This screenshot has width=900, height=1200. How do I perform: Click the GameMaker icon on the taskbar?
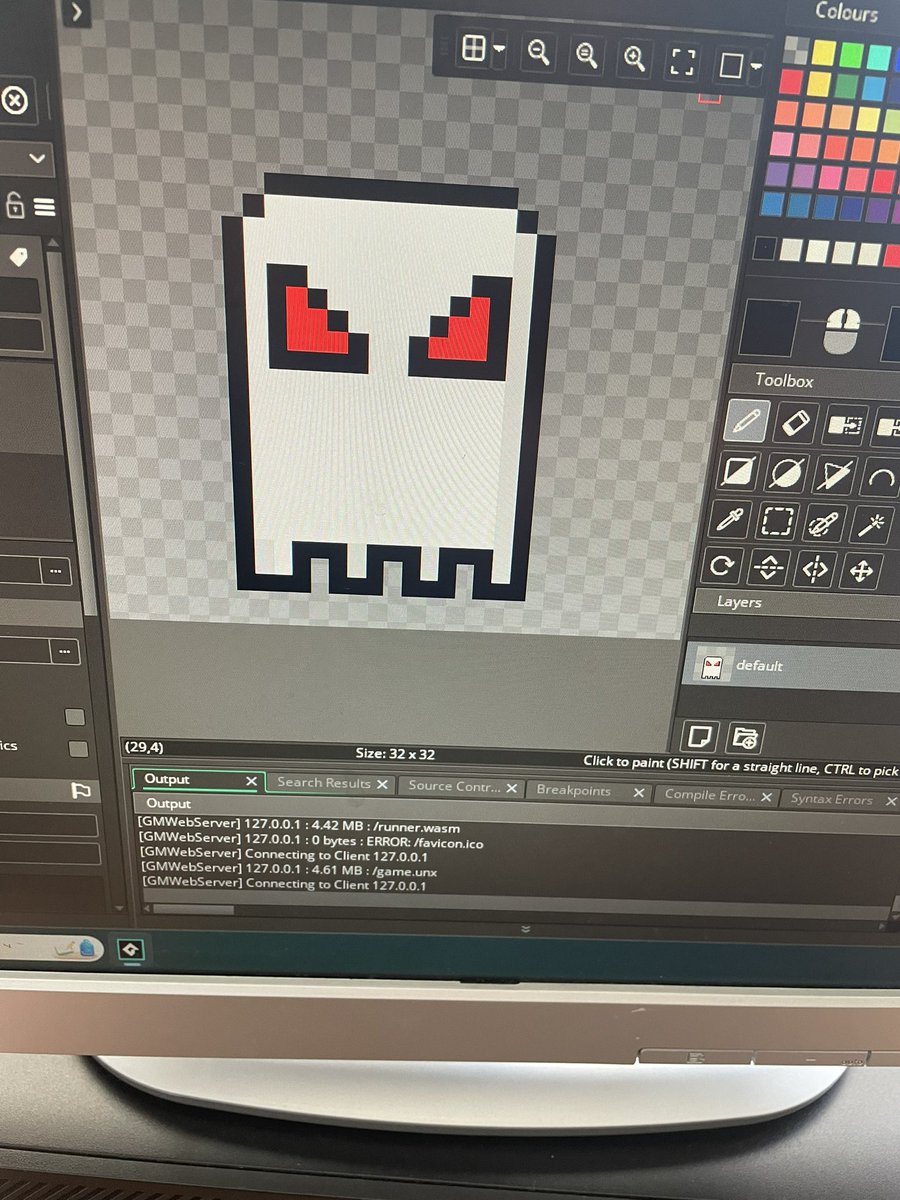pos(131,951)
